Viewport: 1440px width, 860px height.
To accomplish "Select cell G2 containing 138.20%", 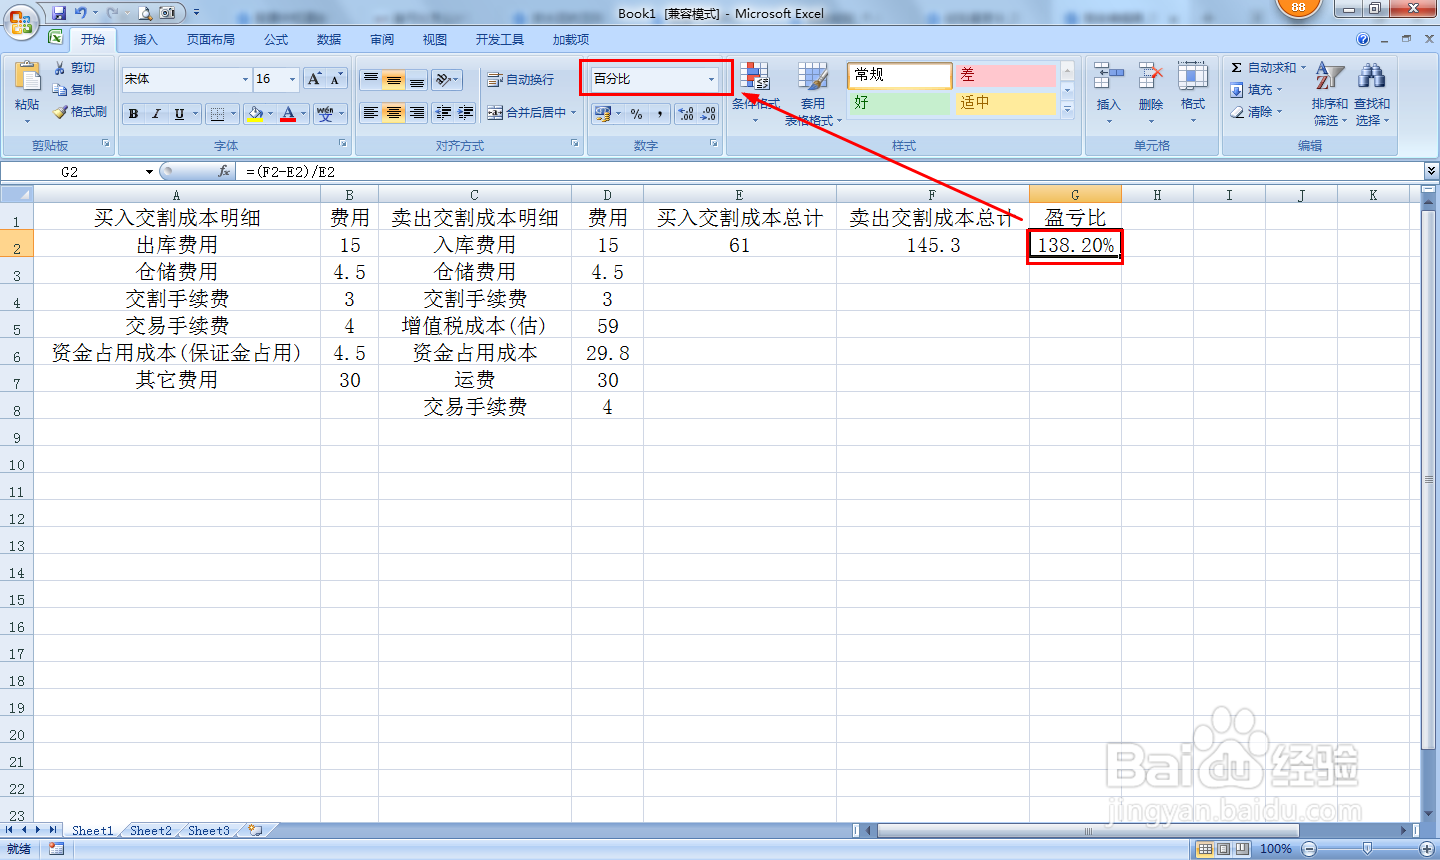I will click(1075, 245).
